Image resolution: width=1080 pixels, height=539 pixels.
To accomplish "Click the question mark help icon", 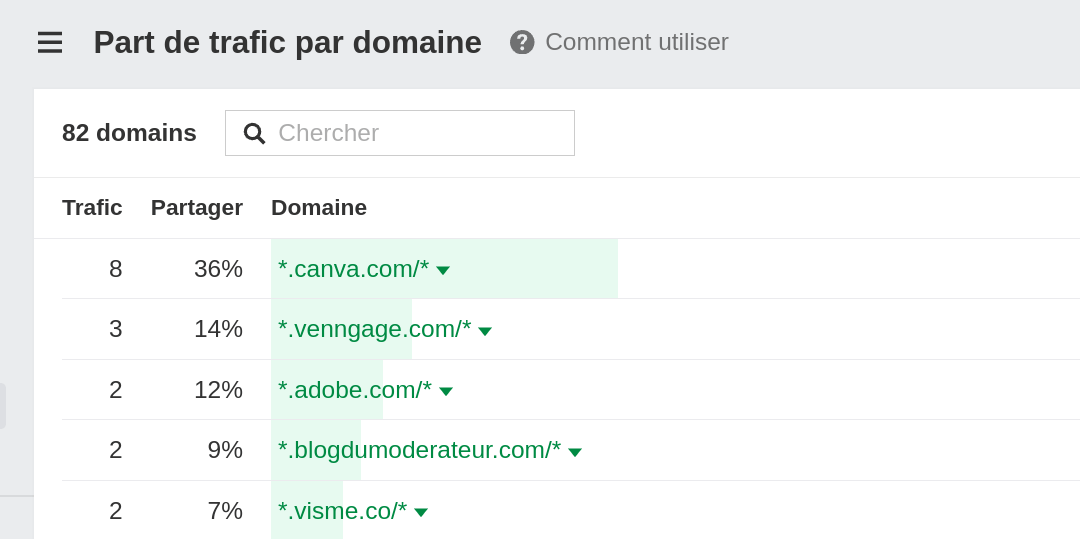I will (522, 43).
